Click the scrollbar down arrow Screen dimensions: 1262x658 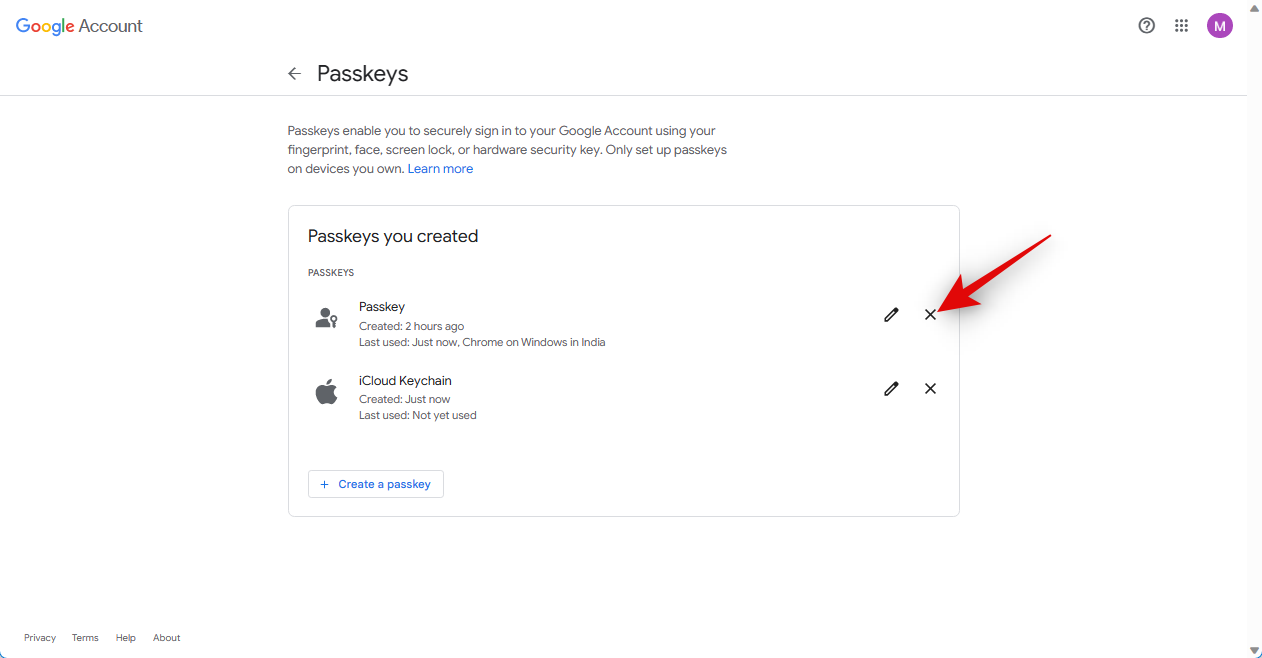click(1254, 650)
